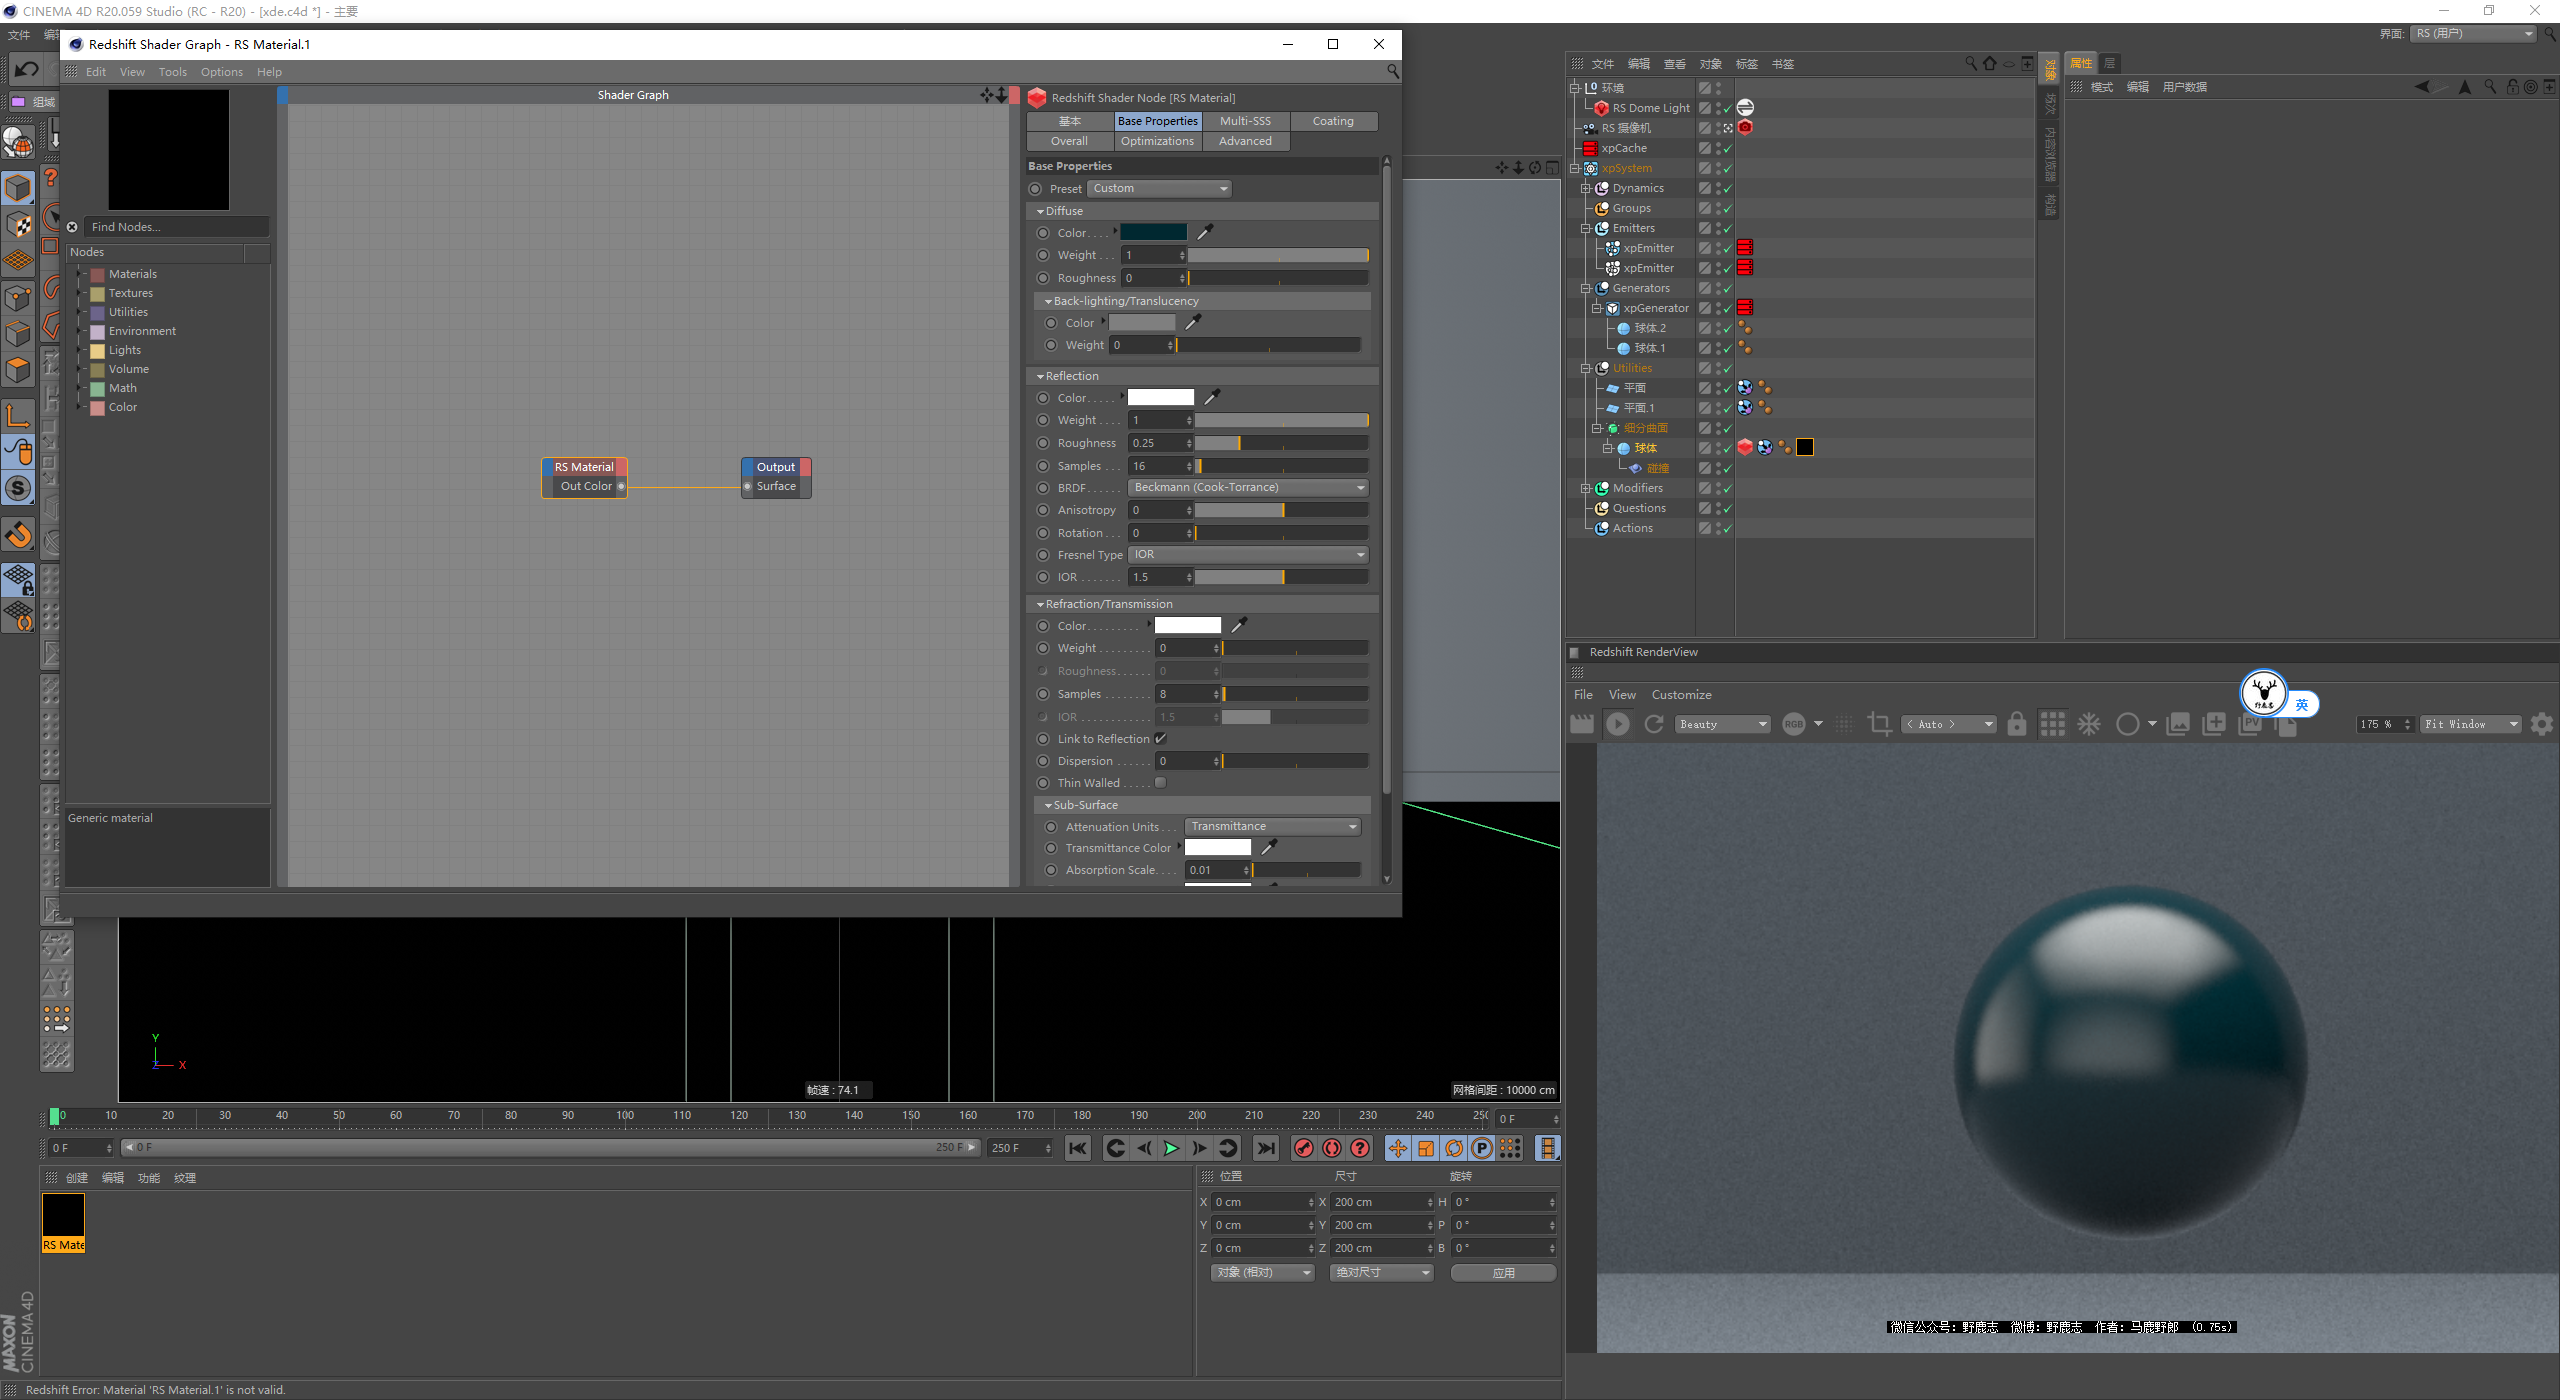
Task: Click the freeze tessellation snowflake icon
Action: coord(2089,724)
